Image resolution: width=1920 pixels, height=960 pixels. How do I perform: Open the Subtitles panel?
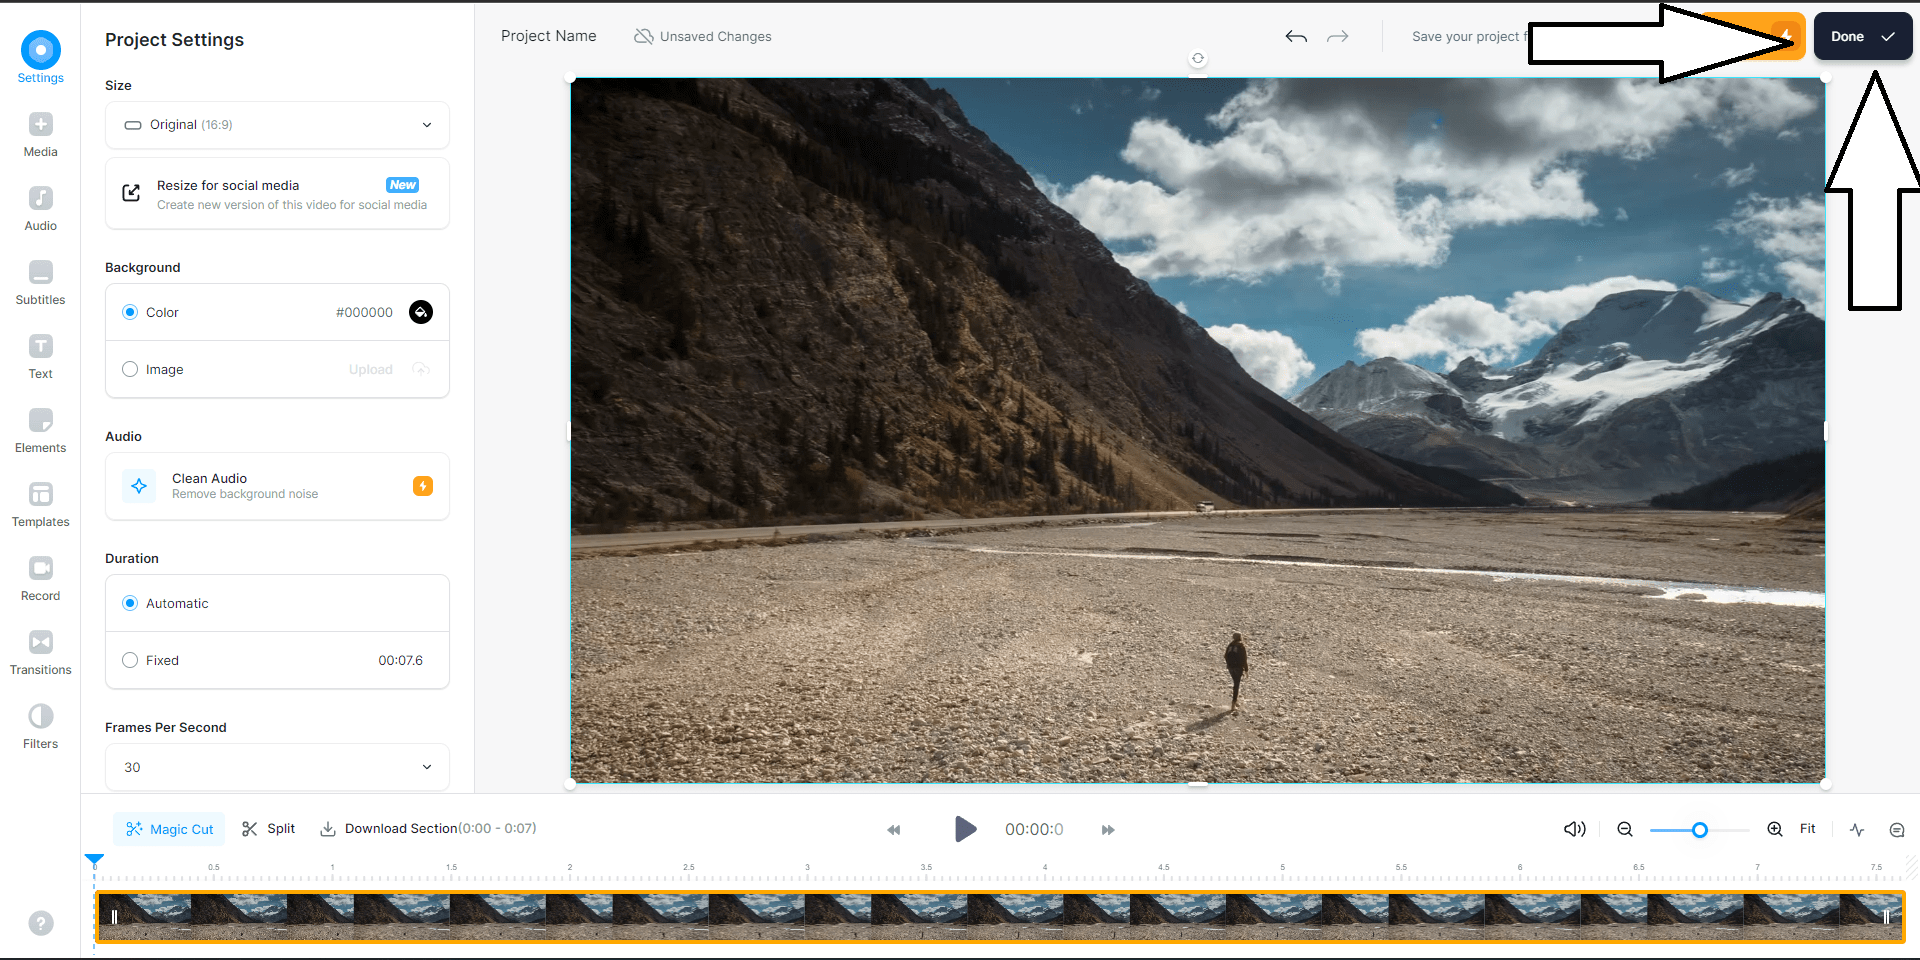(x=40, y=281)
